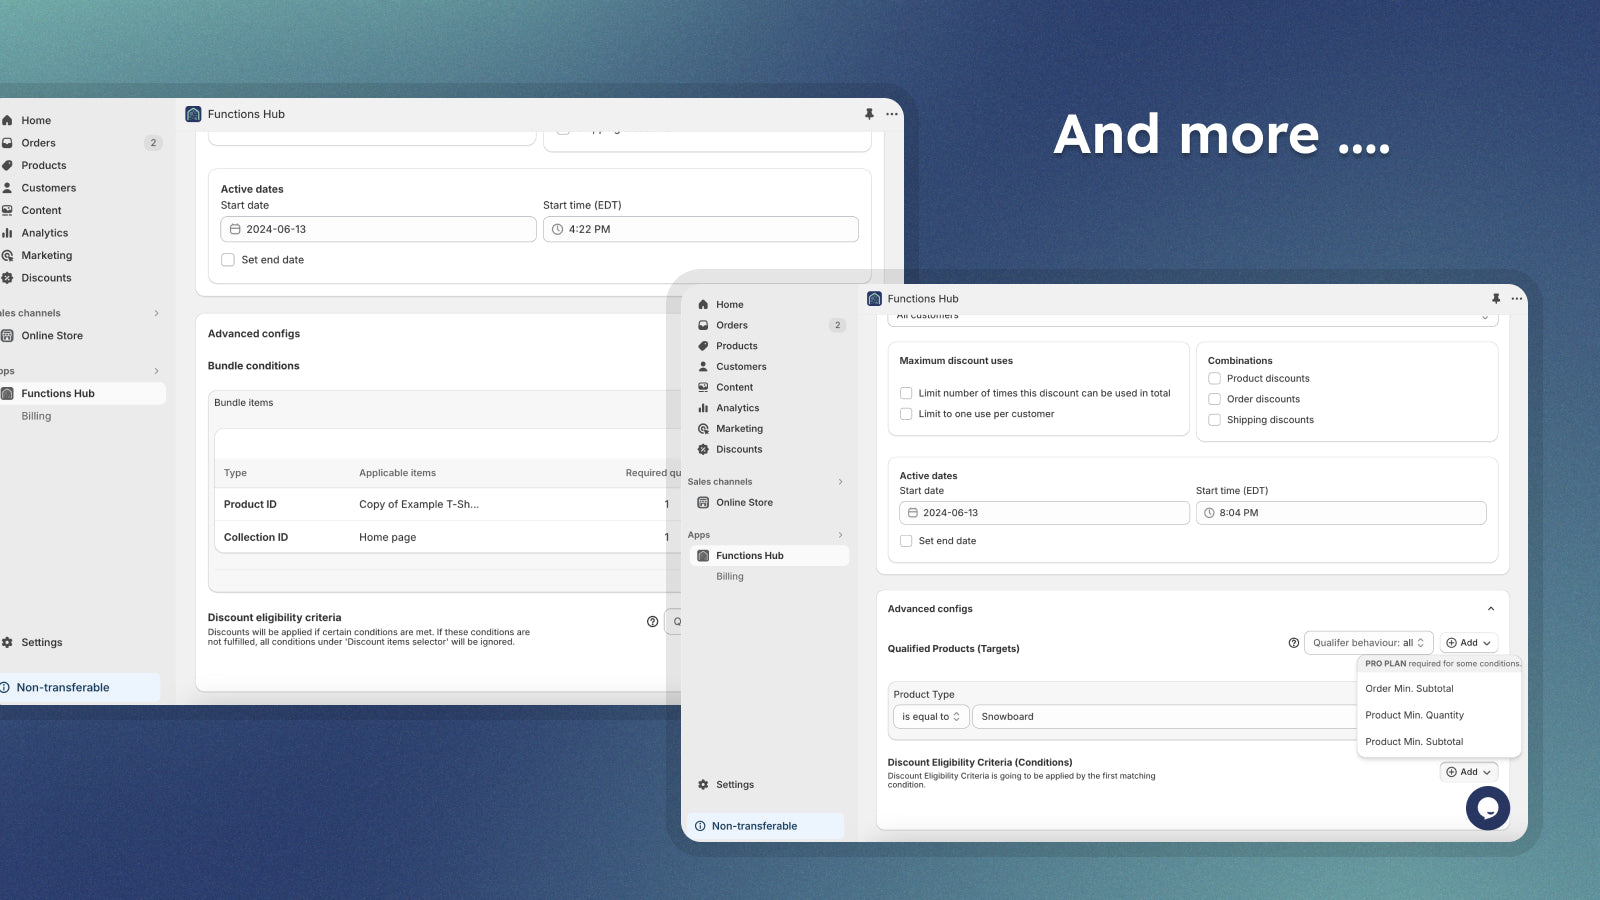
Task: Click the help icon beside Qualifier behaviour
Action: (x=1293, y=643)
